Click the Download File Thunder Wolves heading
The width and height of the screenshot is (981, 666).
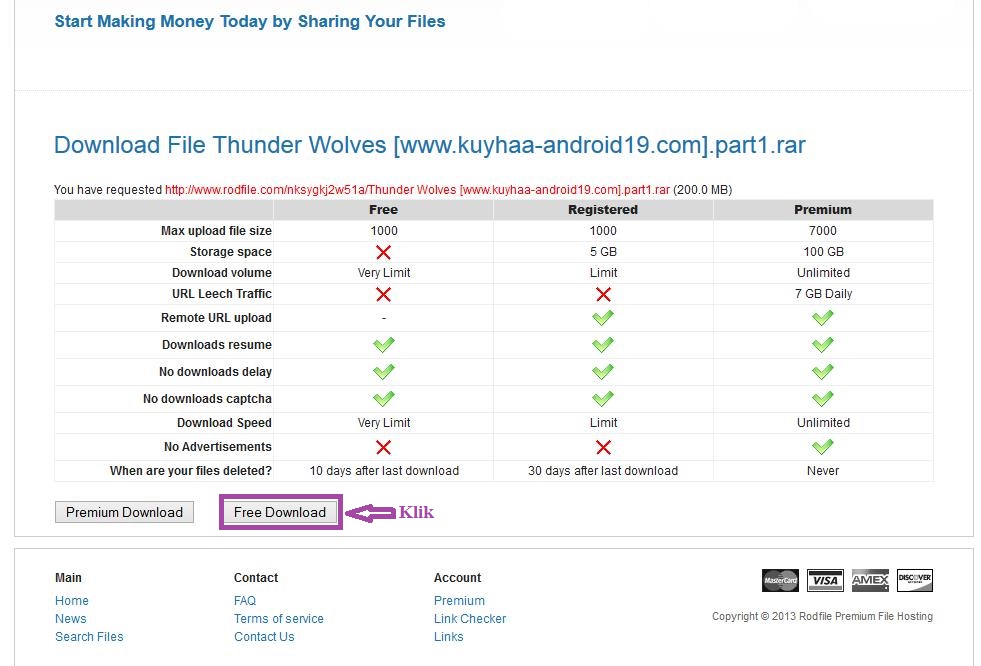point(430,145)
